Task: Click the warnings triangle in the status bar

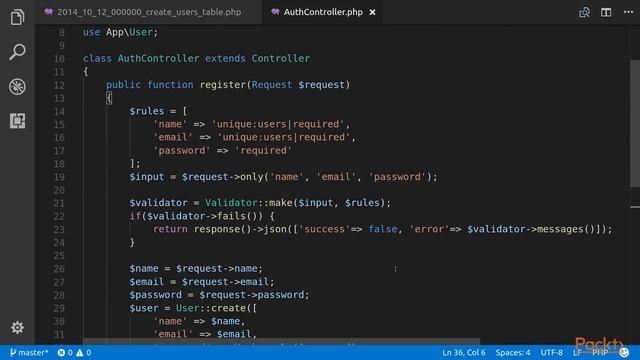Action: [80, 353]
